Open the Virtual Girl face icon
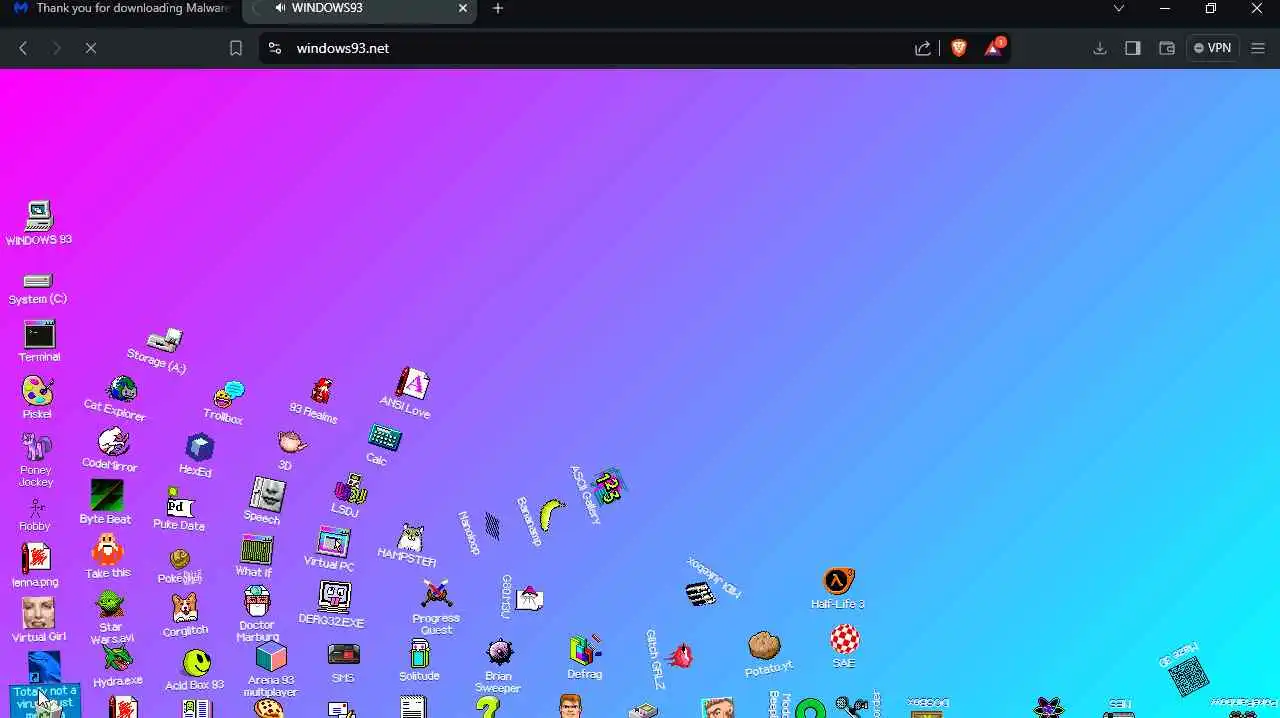The width and height of the screenshot is (1280, 718). [38, 612]
